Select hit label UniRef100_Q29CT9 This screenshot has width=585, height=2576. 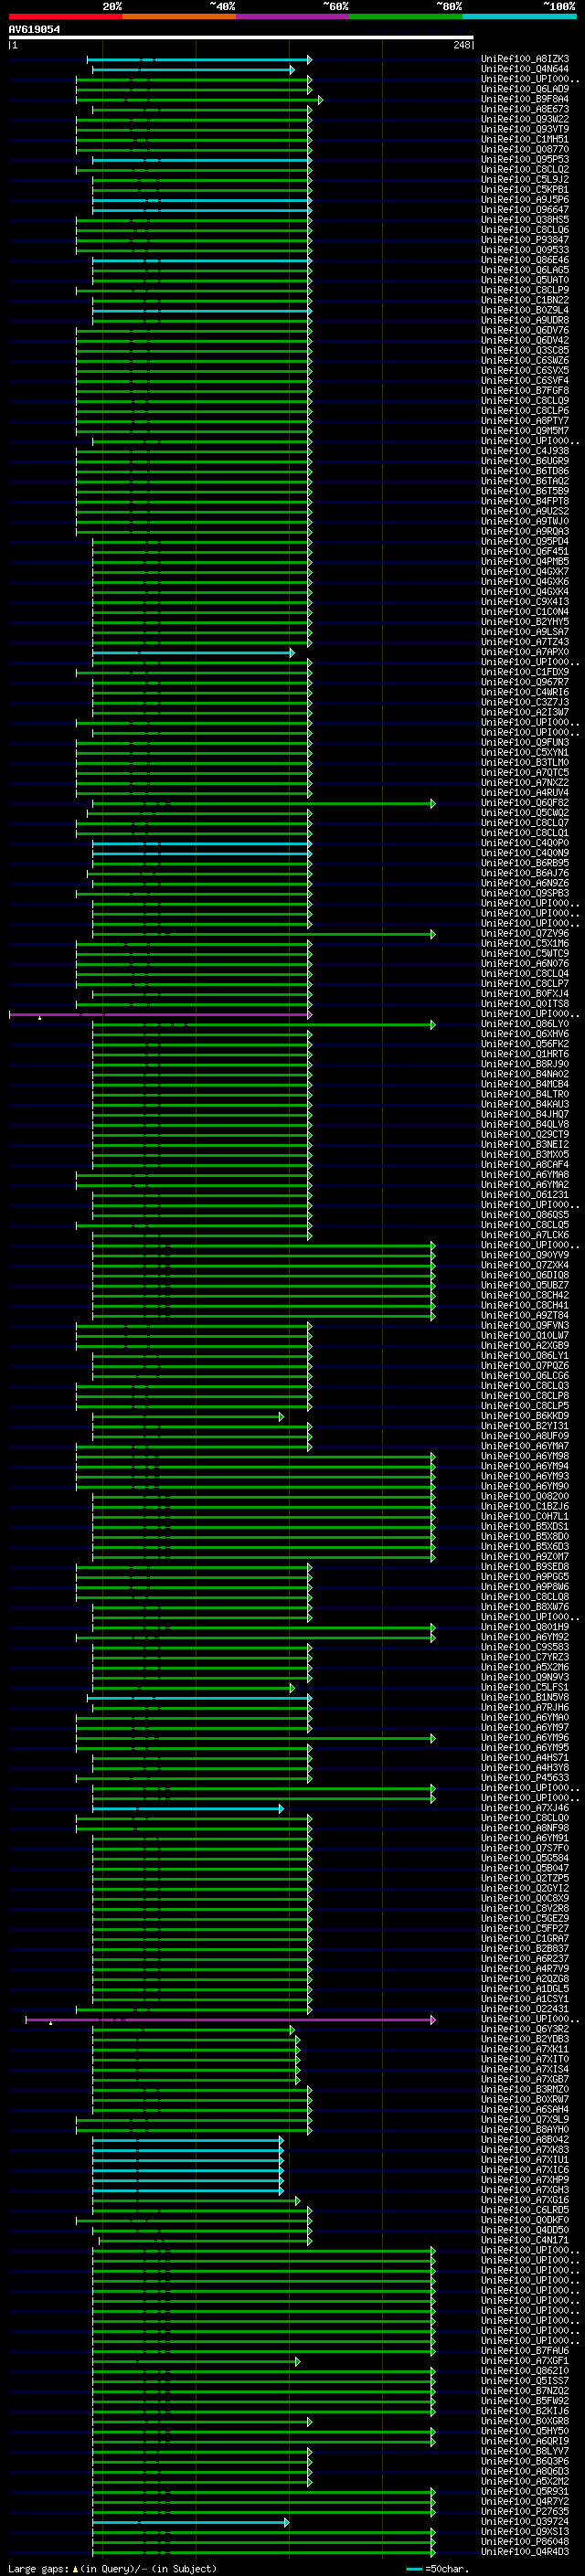525,1134
